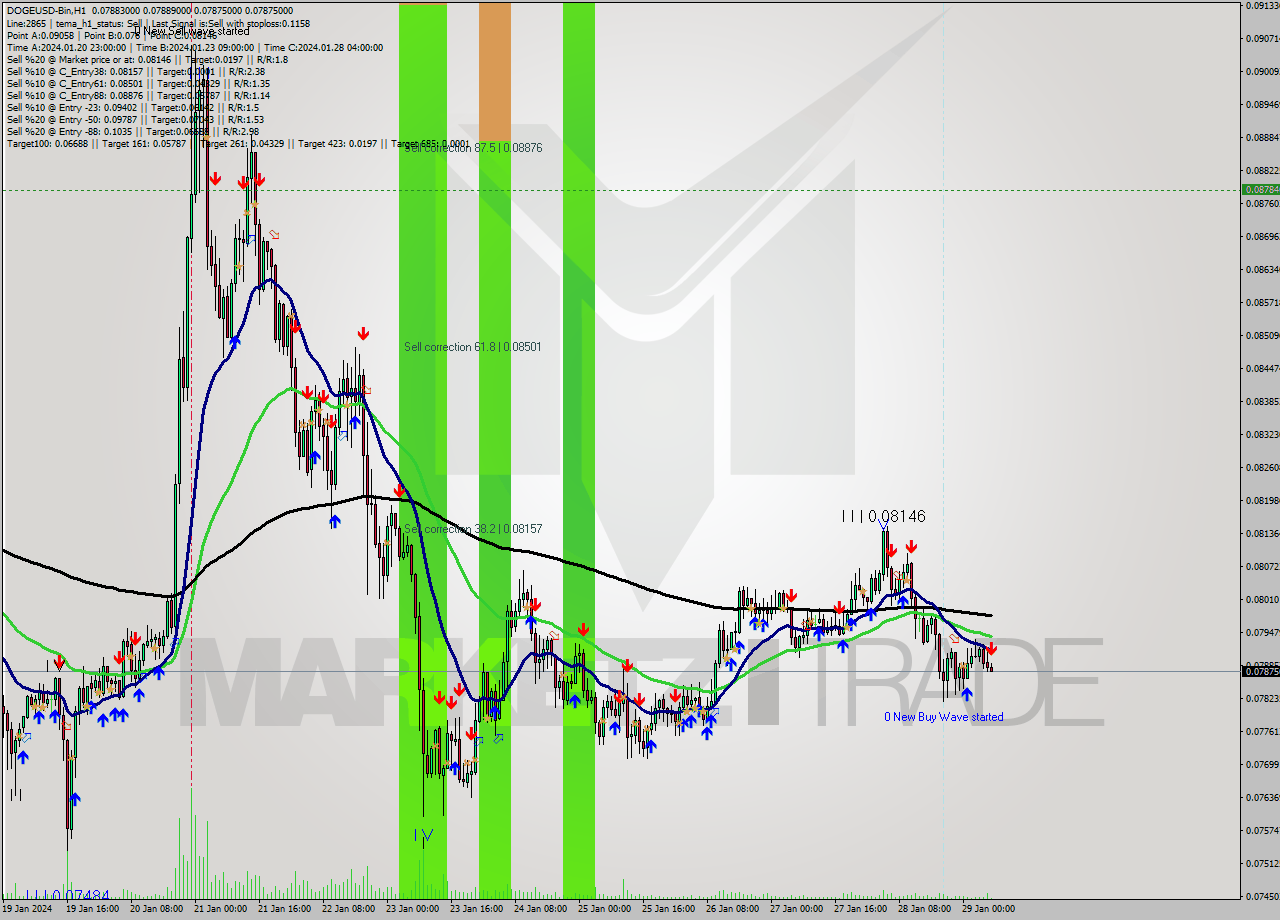Select the '27 Jan 16:00' time axis label

(861, 910)
